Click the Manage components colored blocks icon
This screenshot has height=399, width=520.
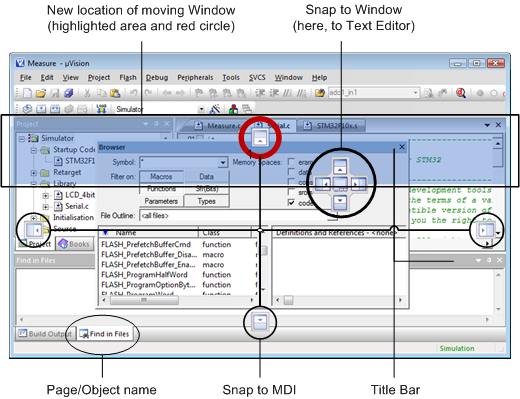click(x=234, y=109)
